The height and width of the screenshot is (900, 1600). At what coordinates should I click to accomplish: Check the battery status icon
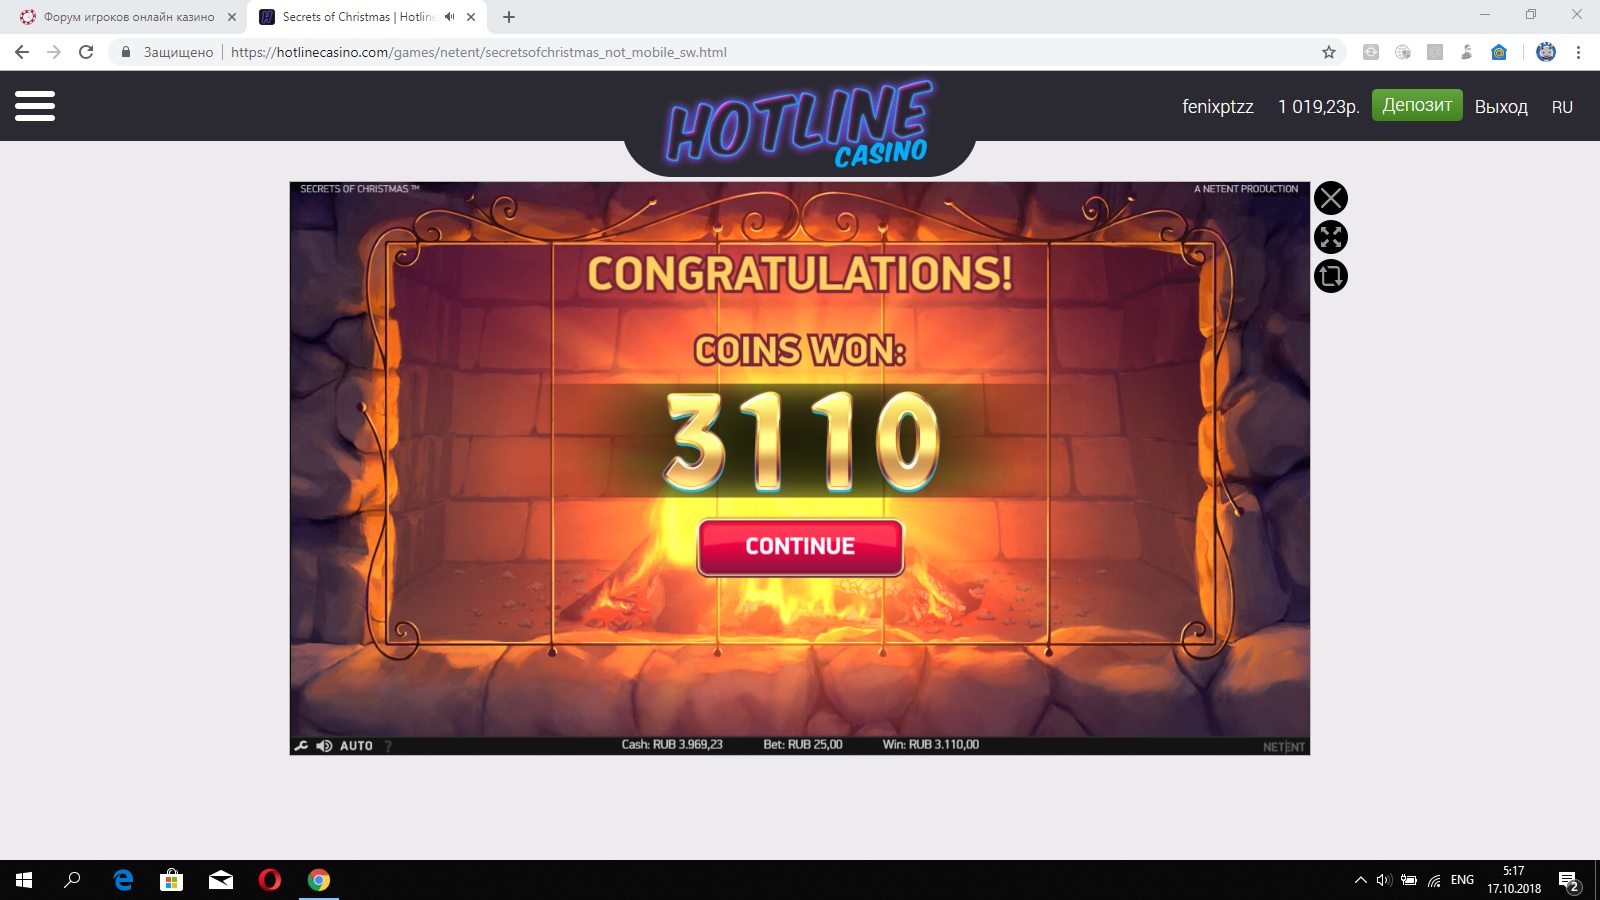point(1409,880)
